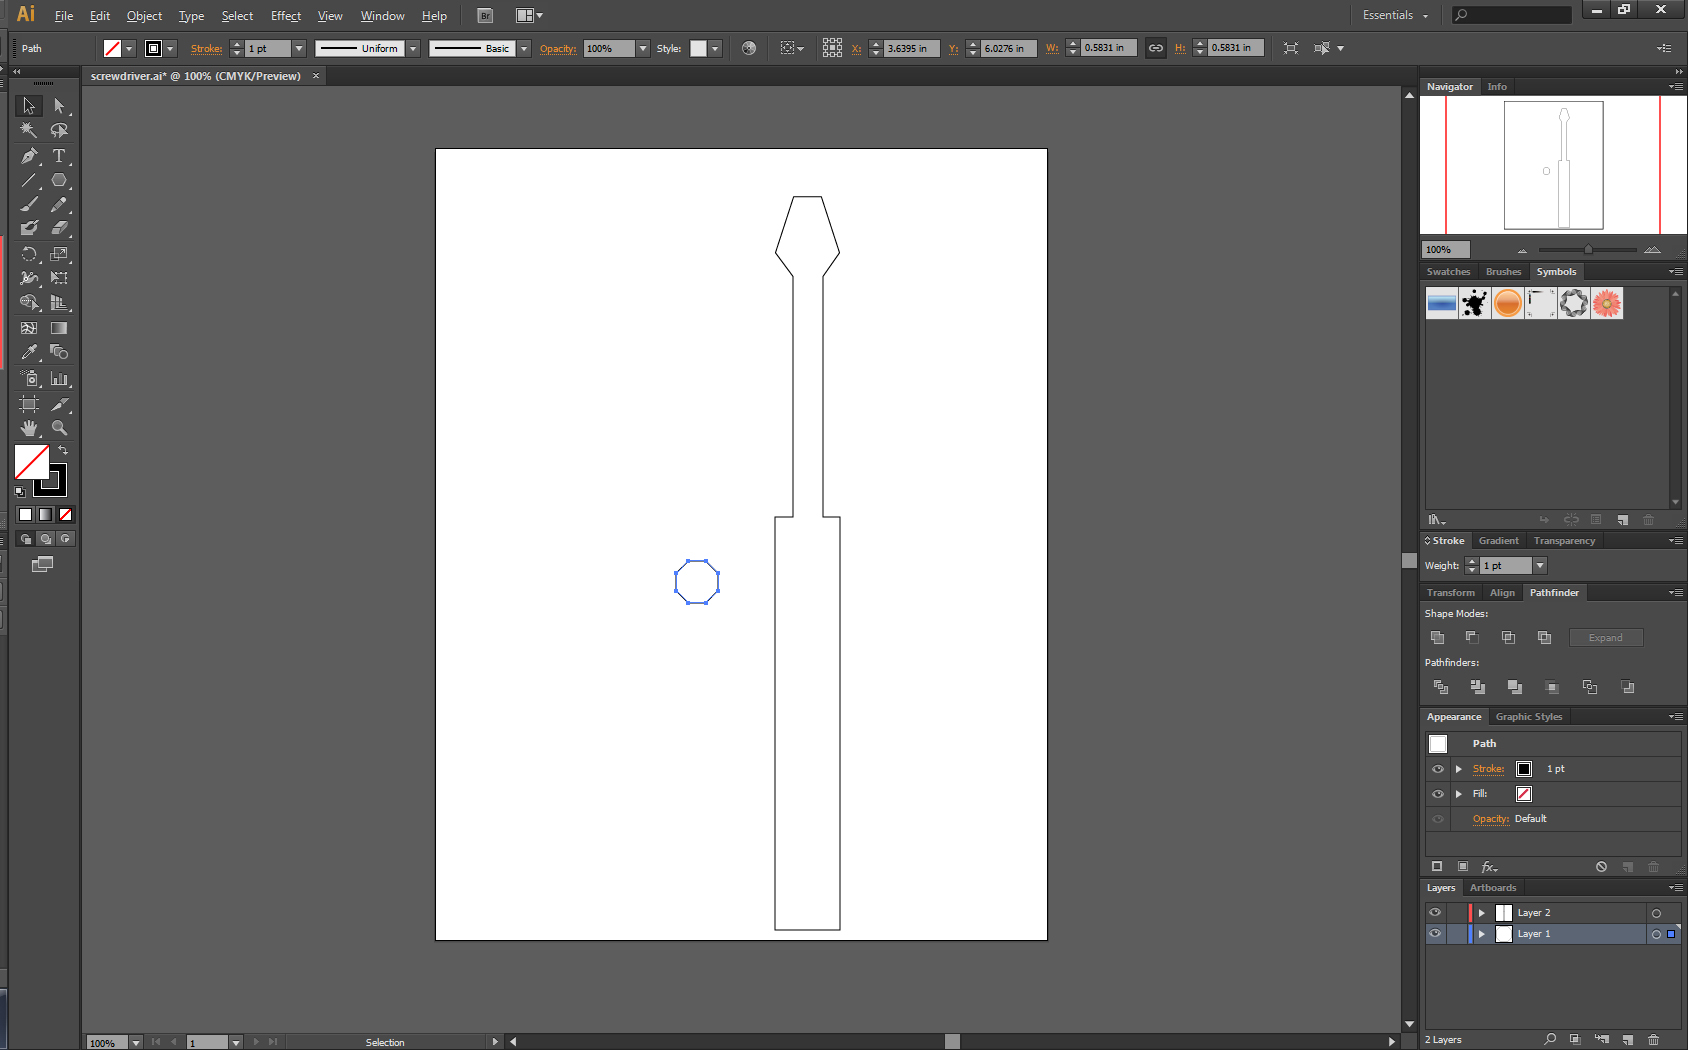Image resolution: width=1688 pixels, height=1050 pixels.
Task: Hide Layer 2 visibility eye
Action: pyautogui.click(x=1435, y=913)
